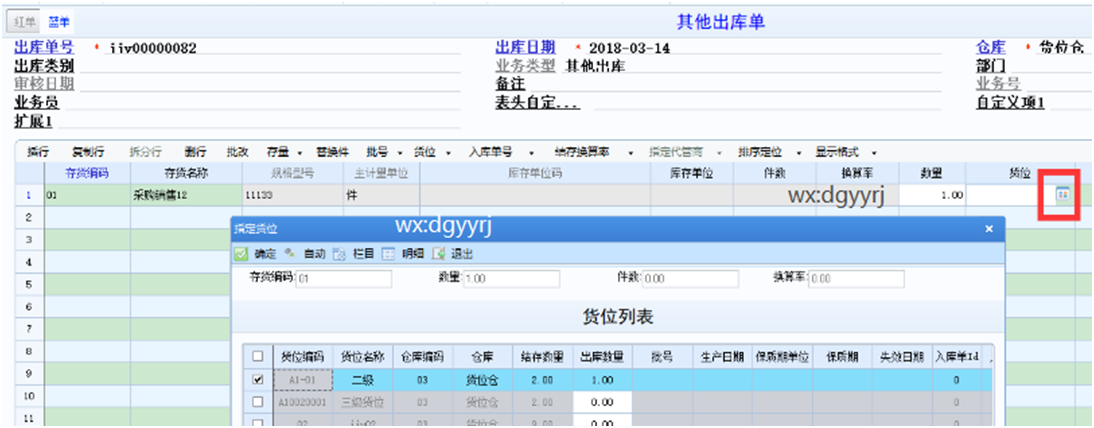1094x428 pixels.
Task: Expand the 结存换算率 dropdown in the toolbar
Action: point(630,152)
